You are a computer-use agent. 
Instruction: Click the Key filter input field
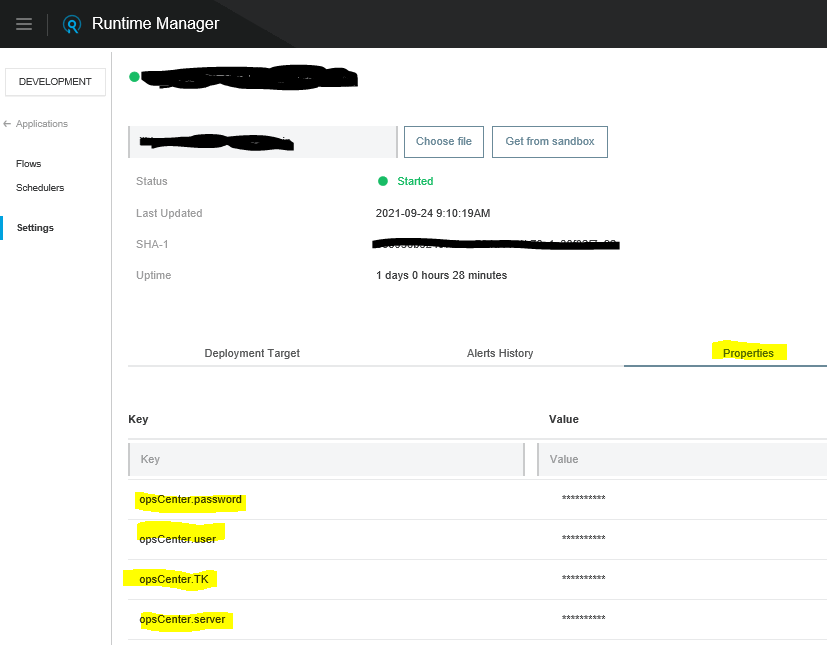coord(325,459)
